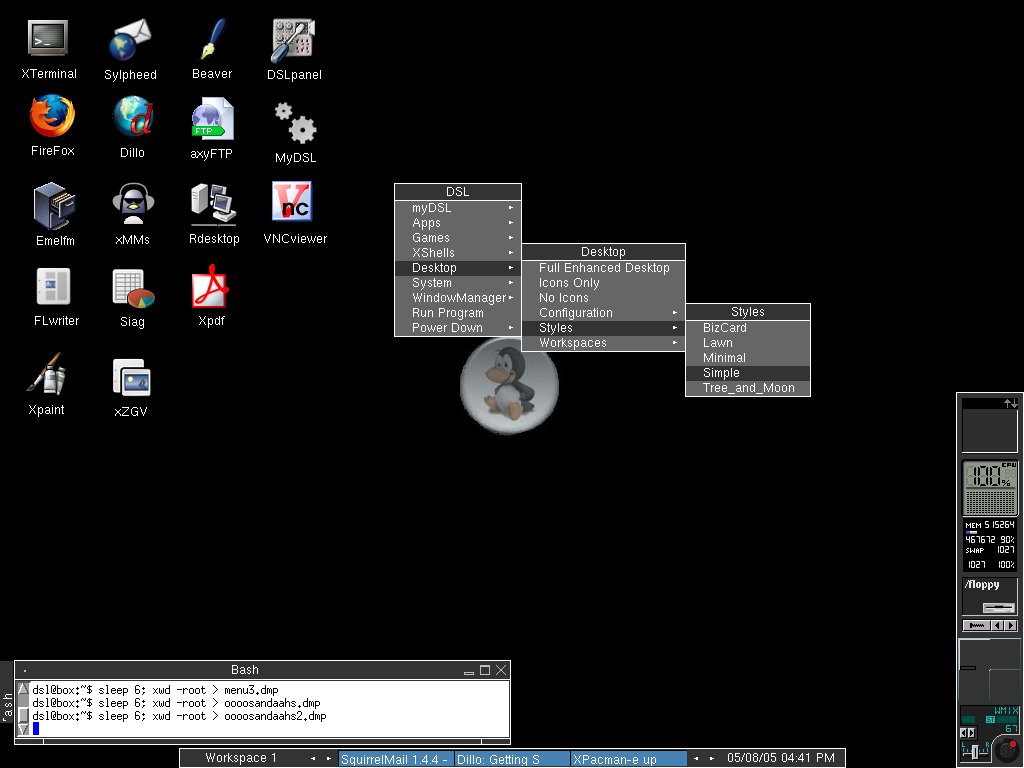Apply the BizCard style
Viewport: 1024px width, 768px height.
pyautogui.click(x=748, y=328)
